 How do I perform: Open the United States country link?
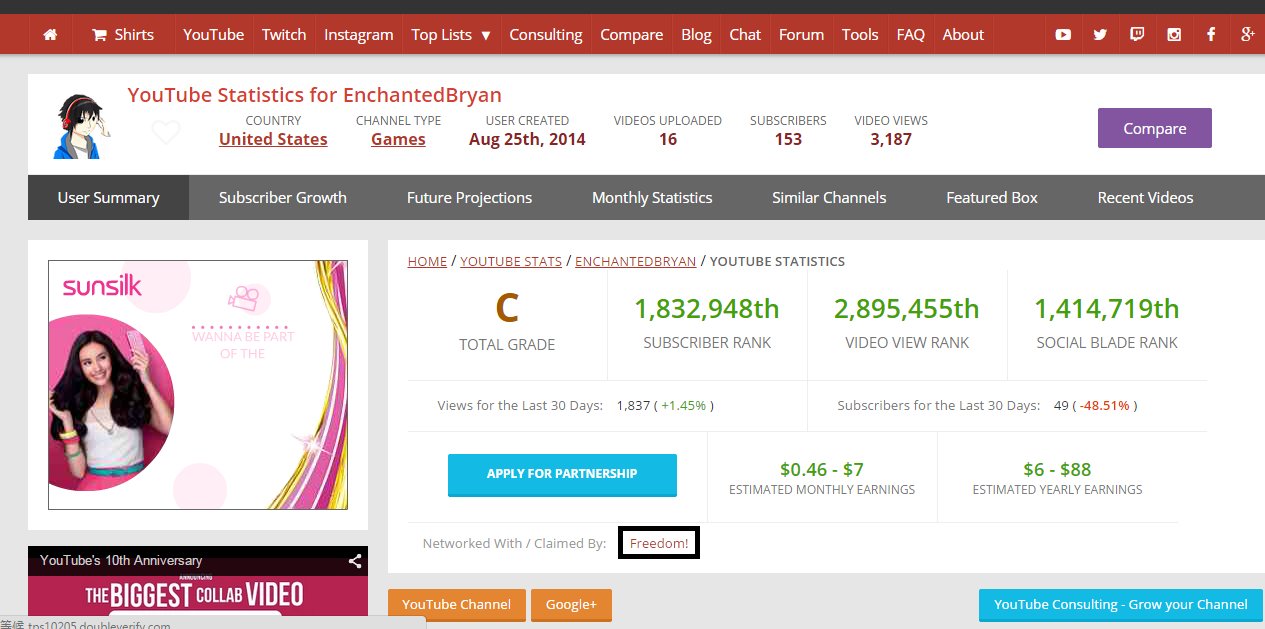point(273,140)
